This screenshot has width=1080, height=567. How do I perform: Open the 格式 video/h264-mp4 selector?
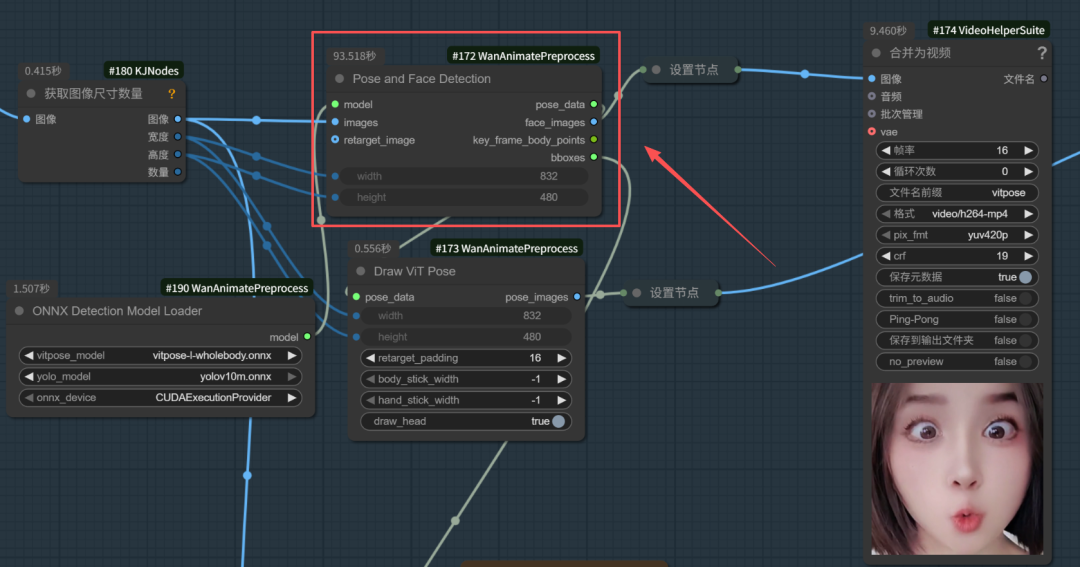tap(957, 214)
